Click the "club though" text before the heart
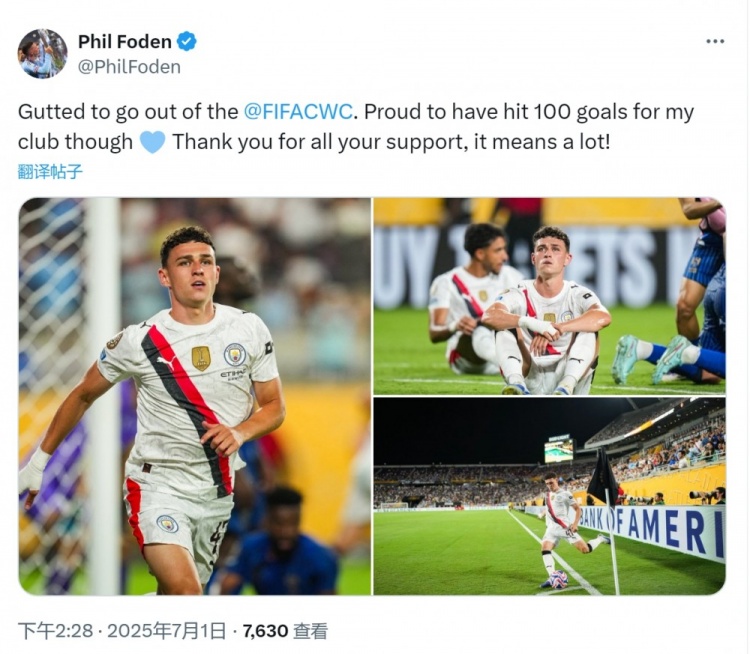 click(76, 142)
